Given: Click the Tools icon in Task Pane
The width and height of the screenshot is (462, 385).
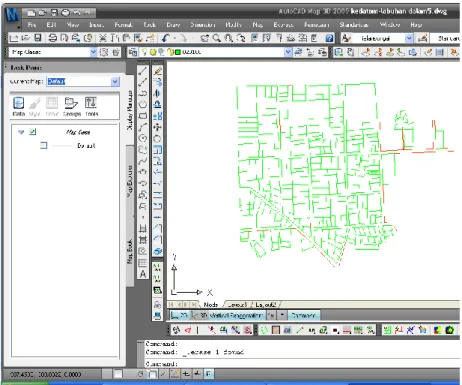Looking at the screenshot, I should click(x=91, y=106).
